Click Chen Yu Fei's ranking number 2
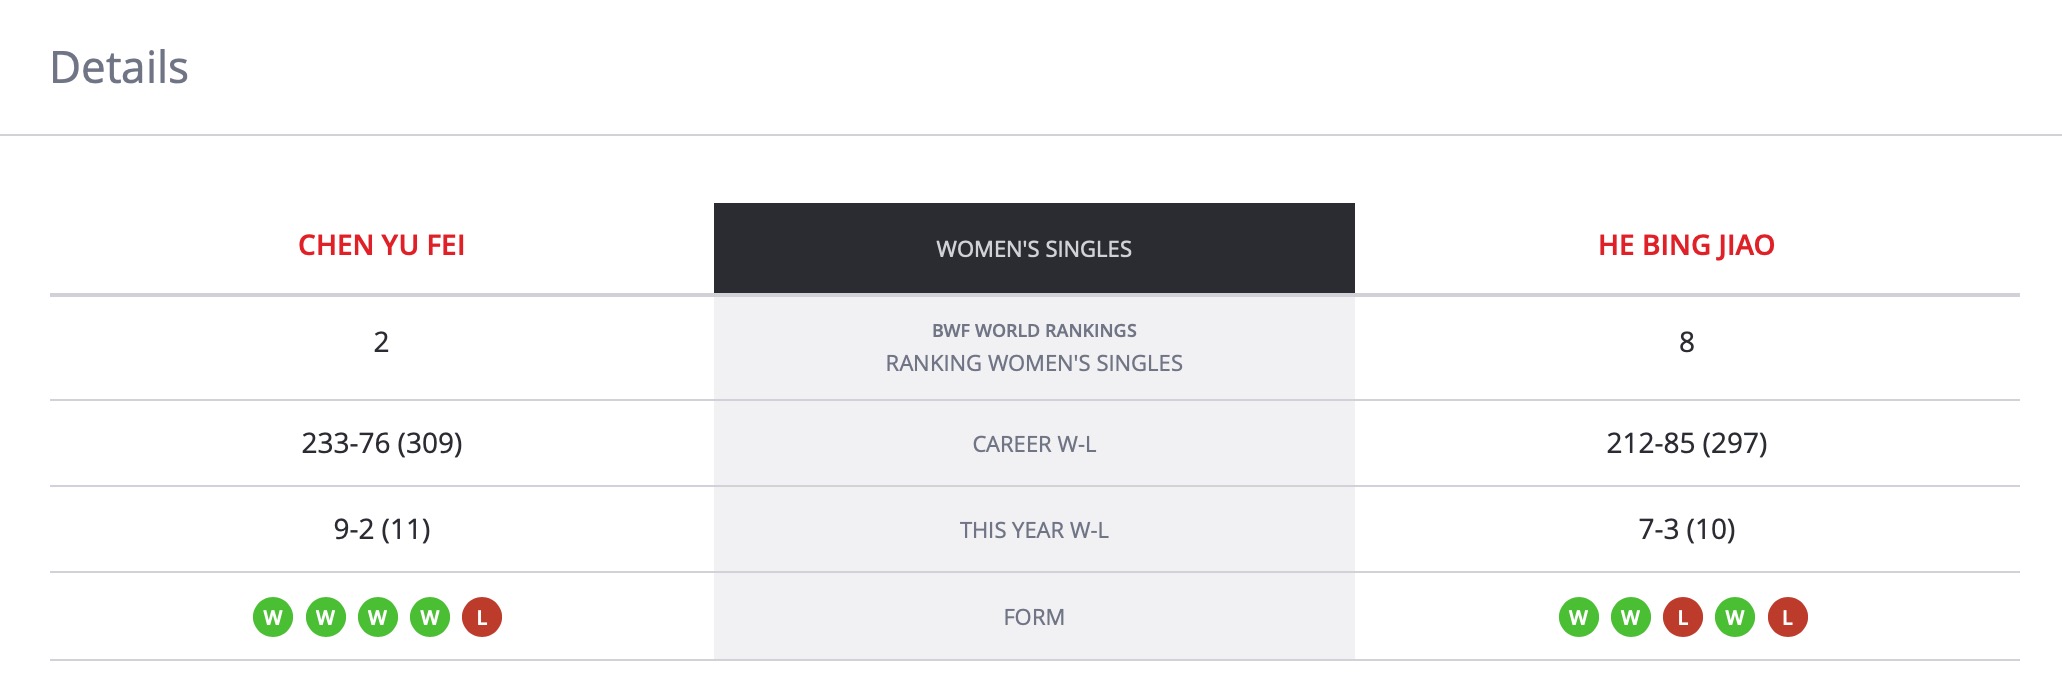 381,342
